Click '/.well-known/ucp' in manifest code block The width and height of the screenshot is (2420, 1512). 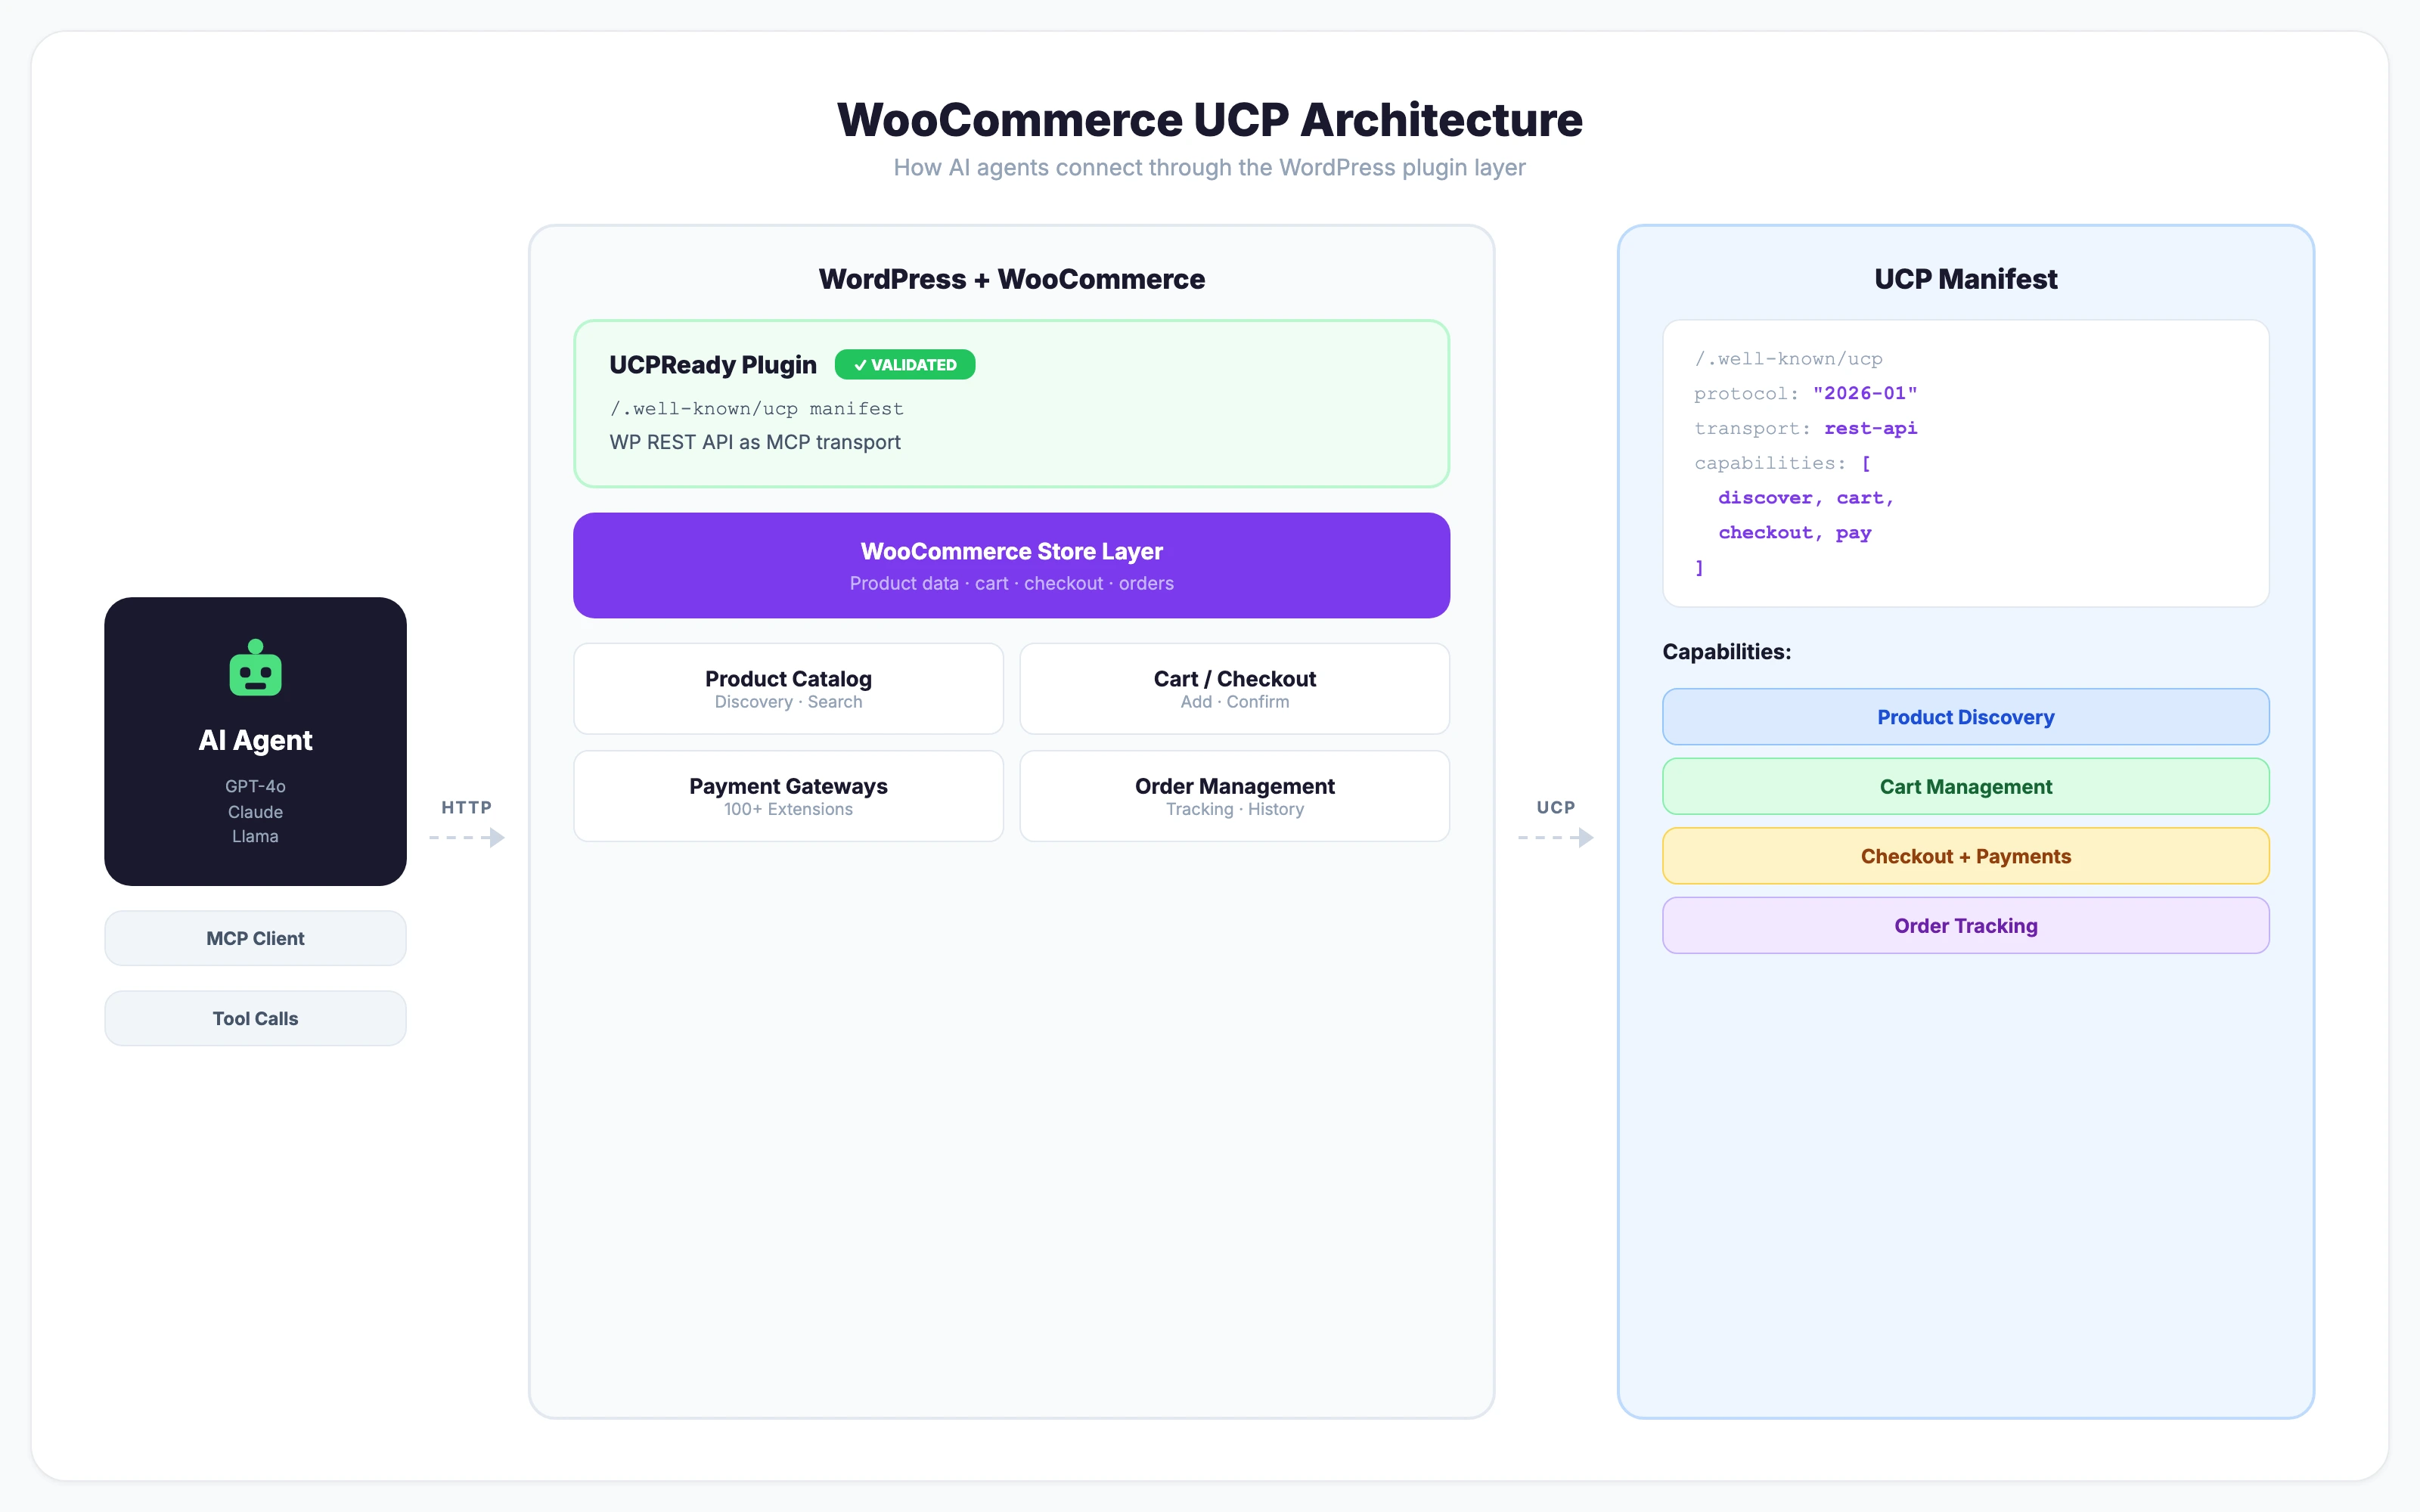[1788, 358]
